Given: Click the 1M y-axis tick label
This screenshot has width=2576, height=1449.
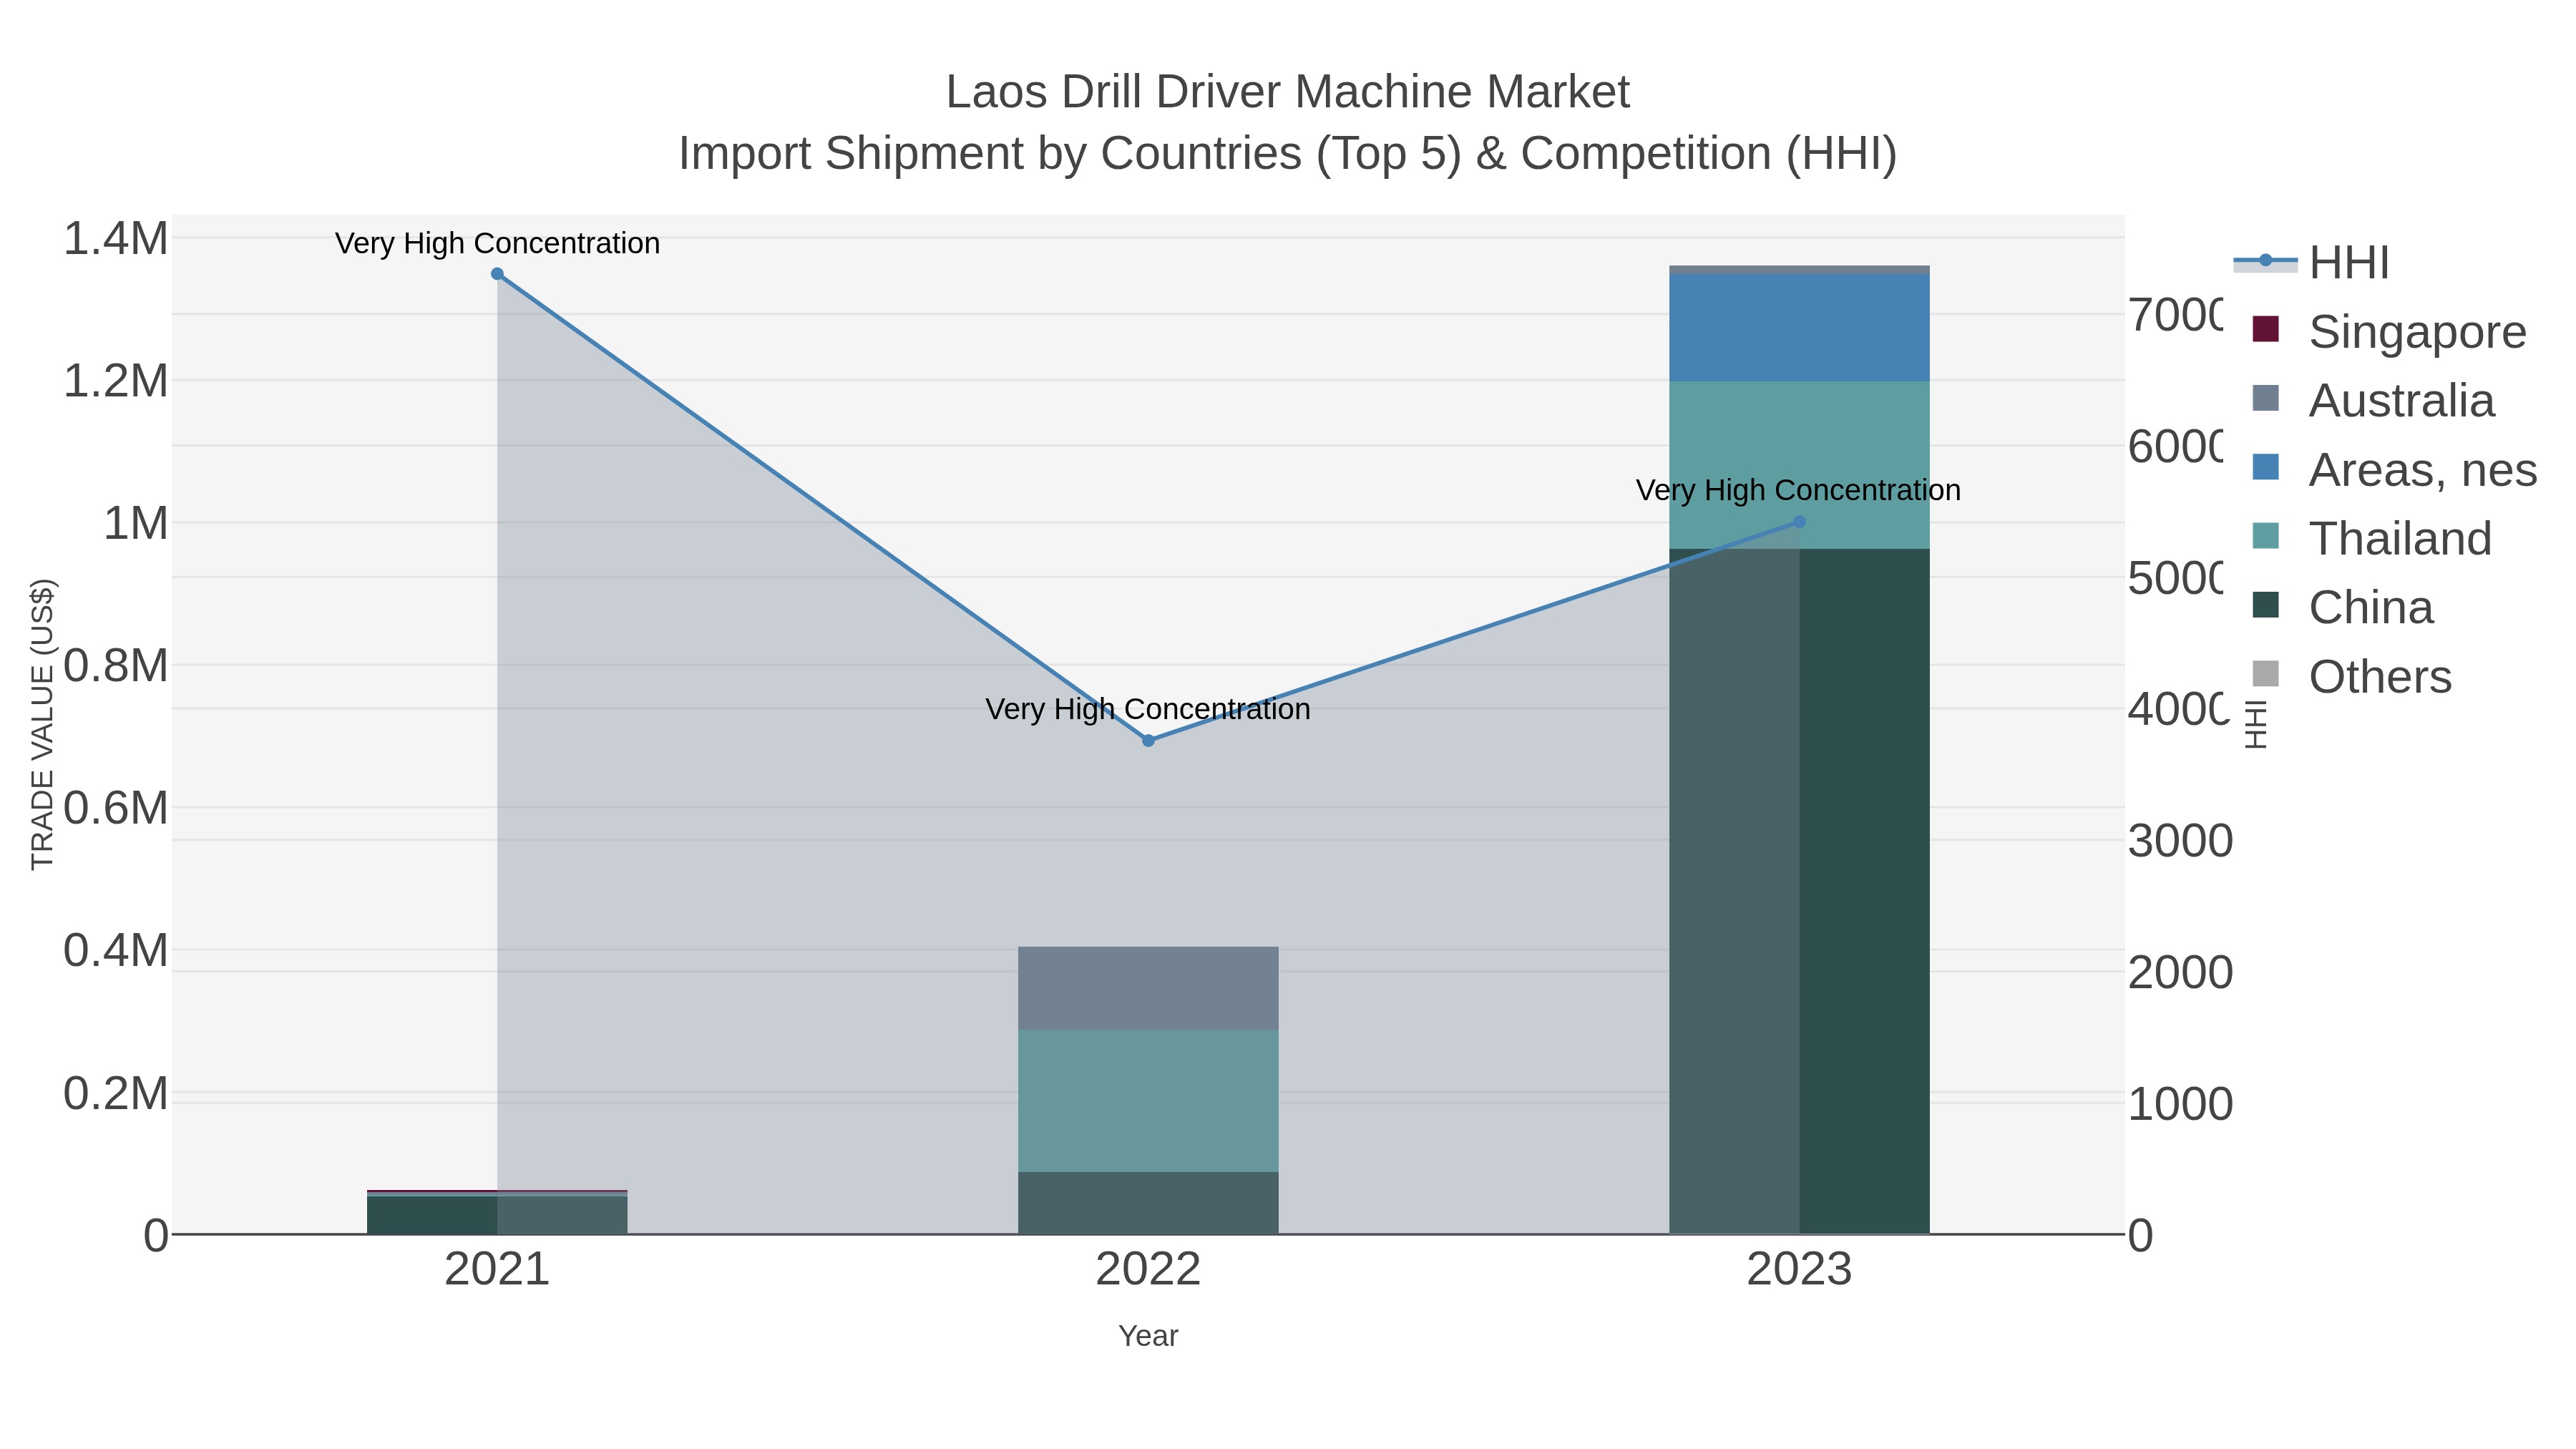Looking at the screenshot, I should click(136, 523).
